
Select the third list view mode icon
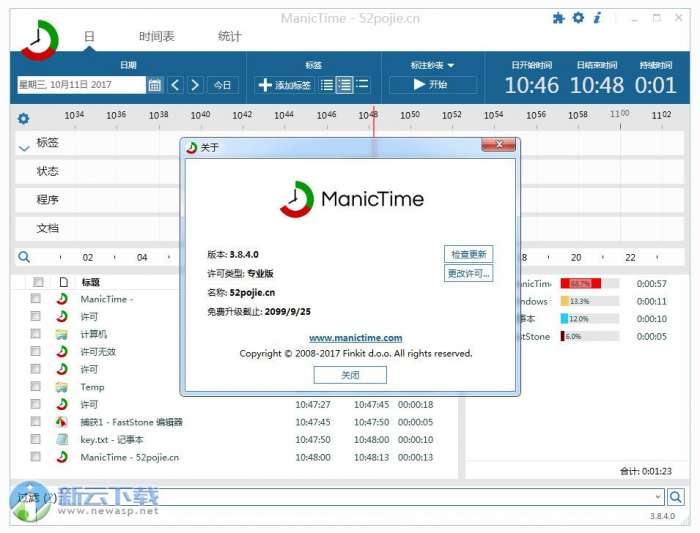(x=362, y=84)
